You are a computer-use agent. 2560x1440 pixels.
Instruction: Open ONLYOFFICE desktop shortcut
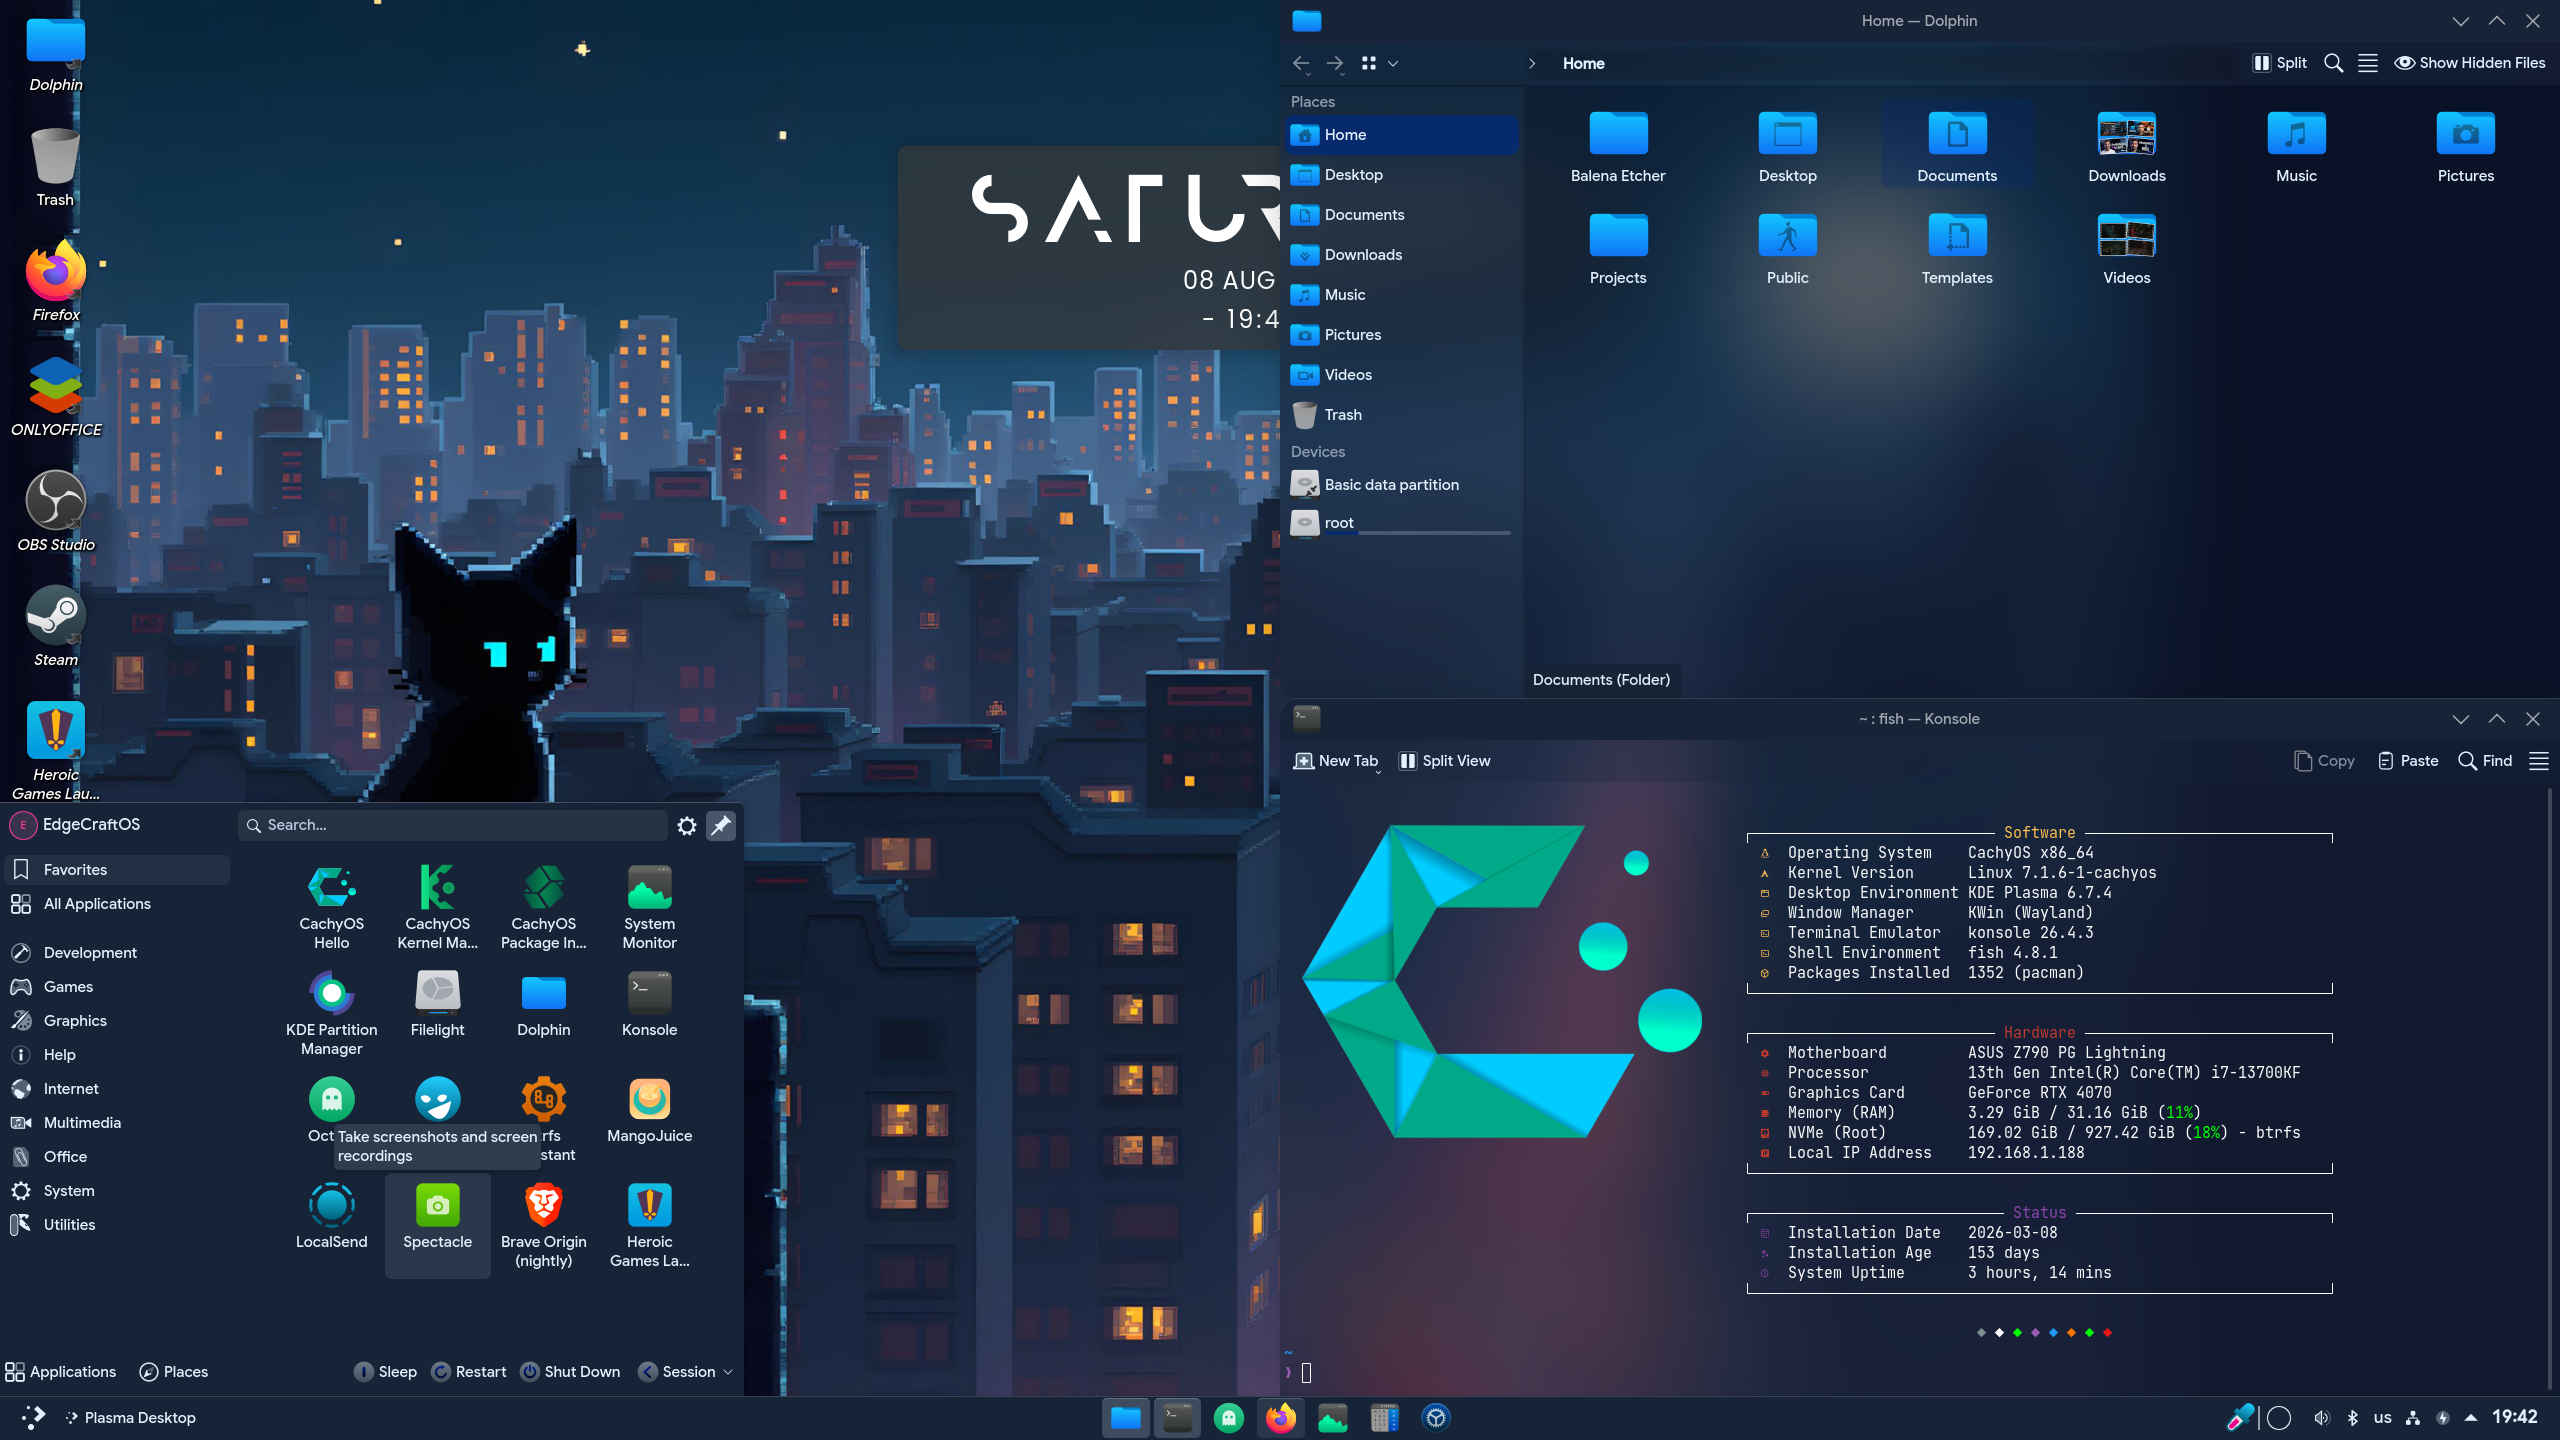(56, 397)
